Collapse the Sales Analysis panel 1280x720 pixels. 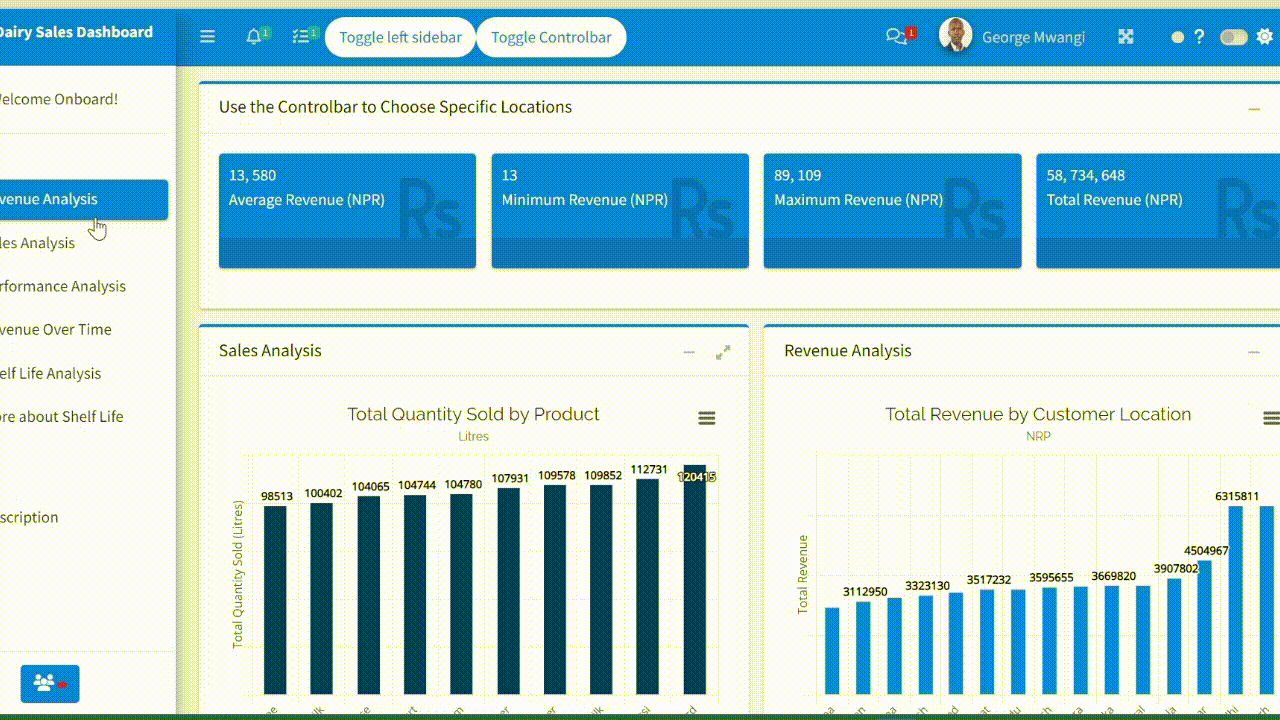(x=688, y=352)
